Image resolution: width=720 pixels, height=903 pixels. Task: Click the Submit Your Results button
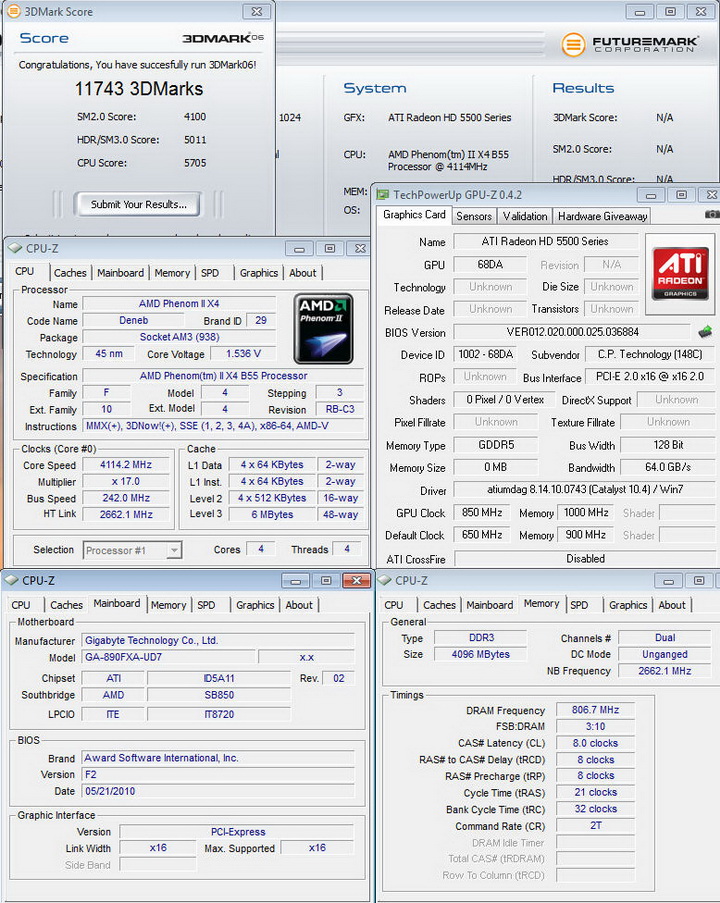(138, 204)
